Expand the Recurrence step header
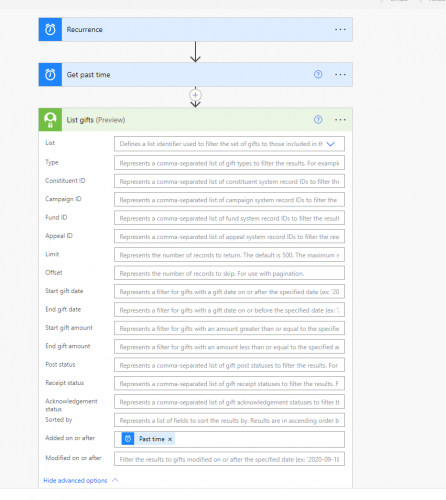Screen dimensions: 446x500 pos(195,29)
